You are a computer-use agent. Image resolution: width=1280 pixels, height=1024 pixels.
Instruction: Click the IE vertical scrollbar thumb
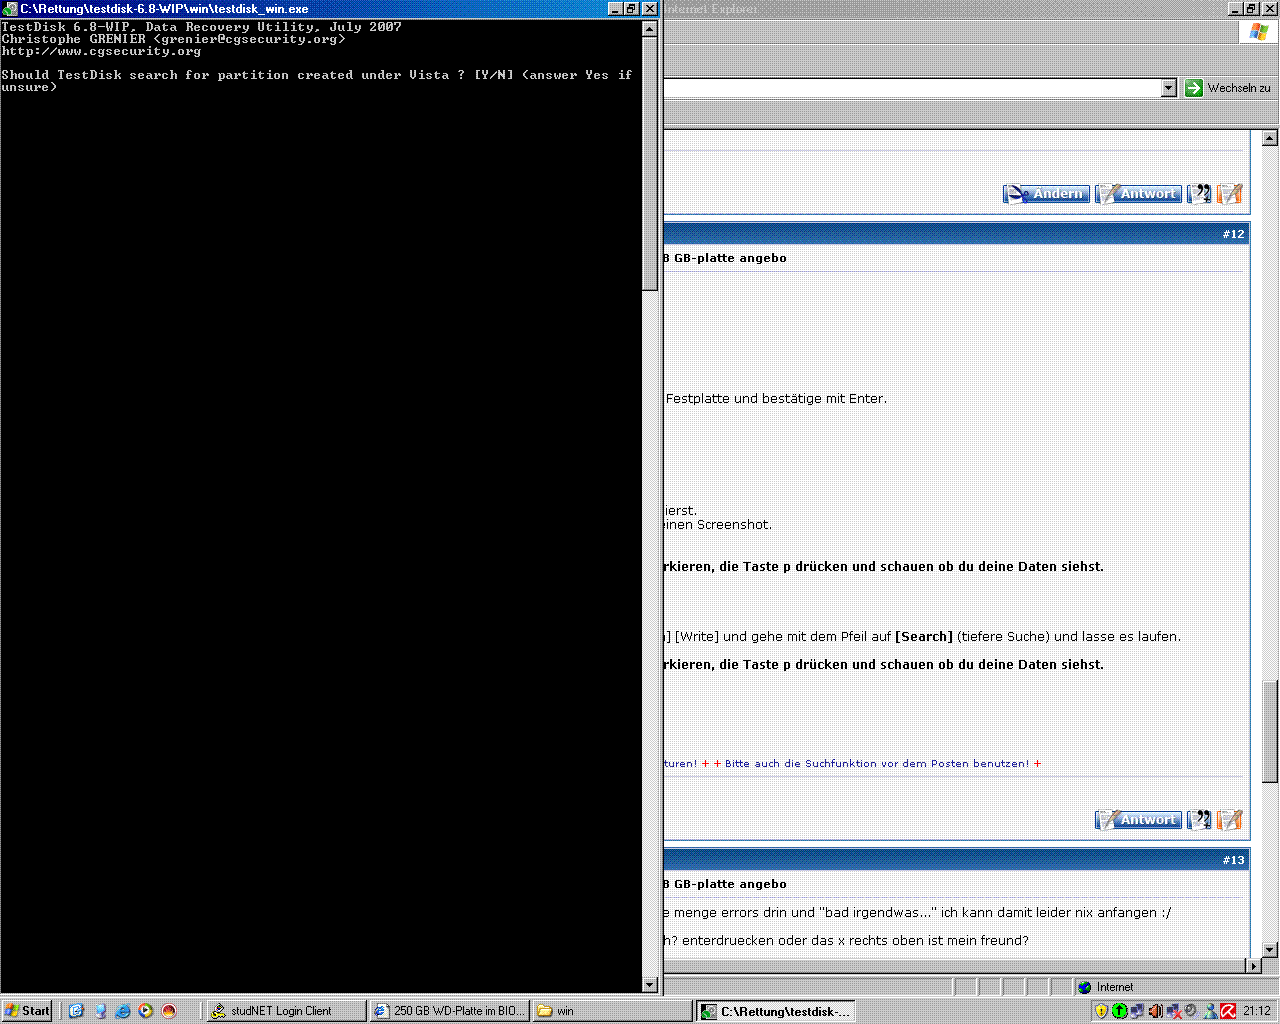(1269, 731)
